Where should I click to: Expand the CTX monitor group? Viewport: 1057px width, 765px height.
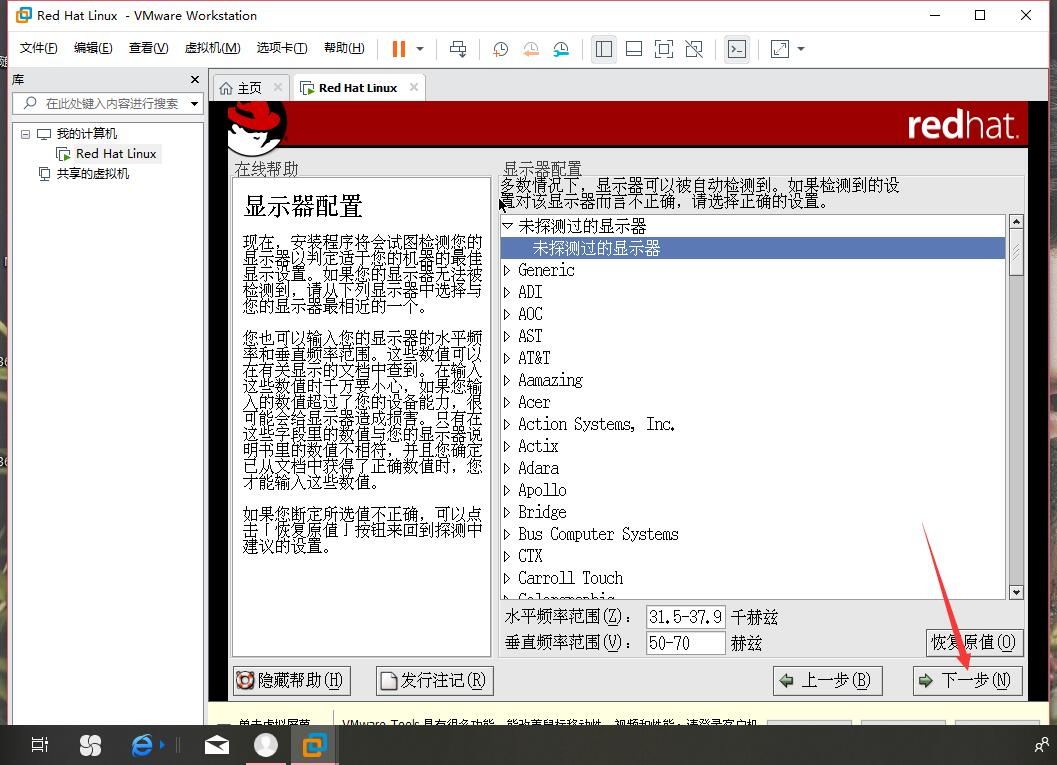tap(507, 557)
